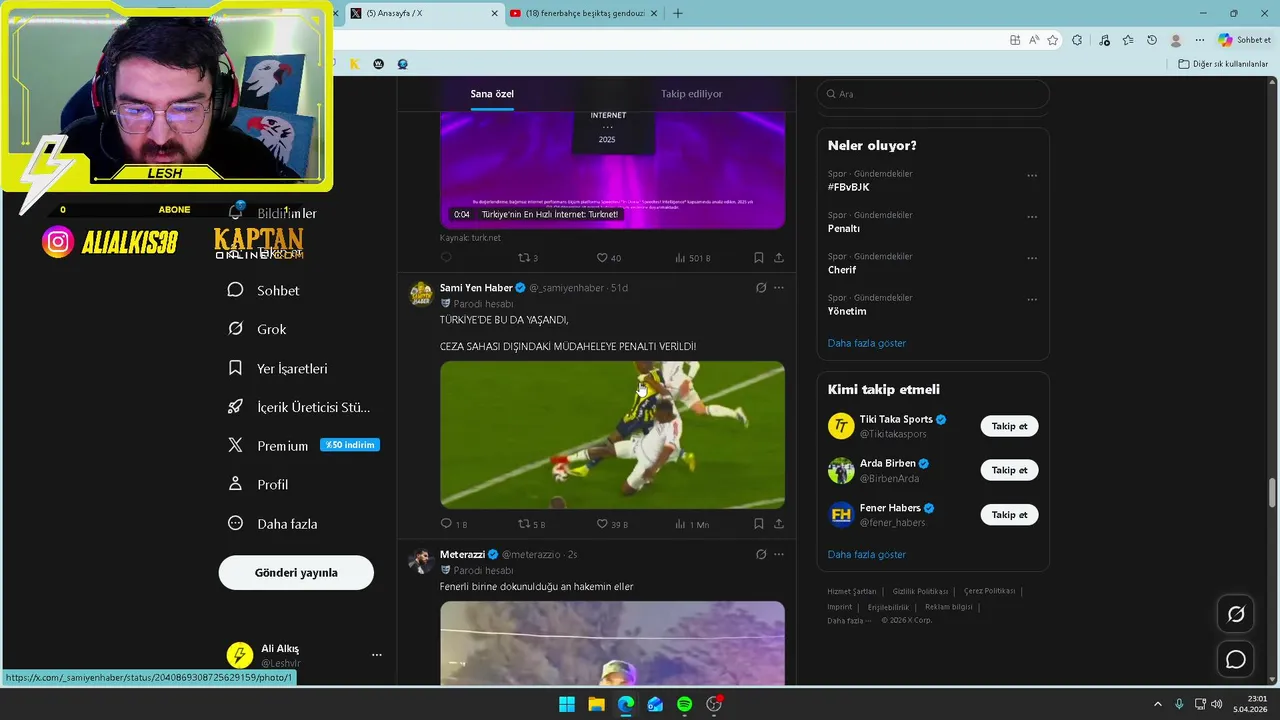Open File Explorer from the taskbar
The height and width of the screenshot is (720, 1280).
click(x=596, y=704)
